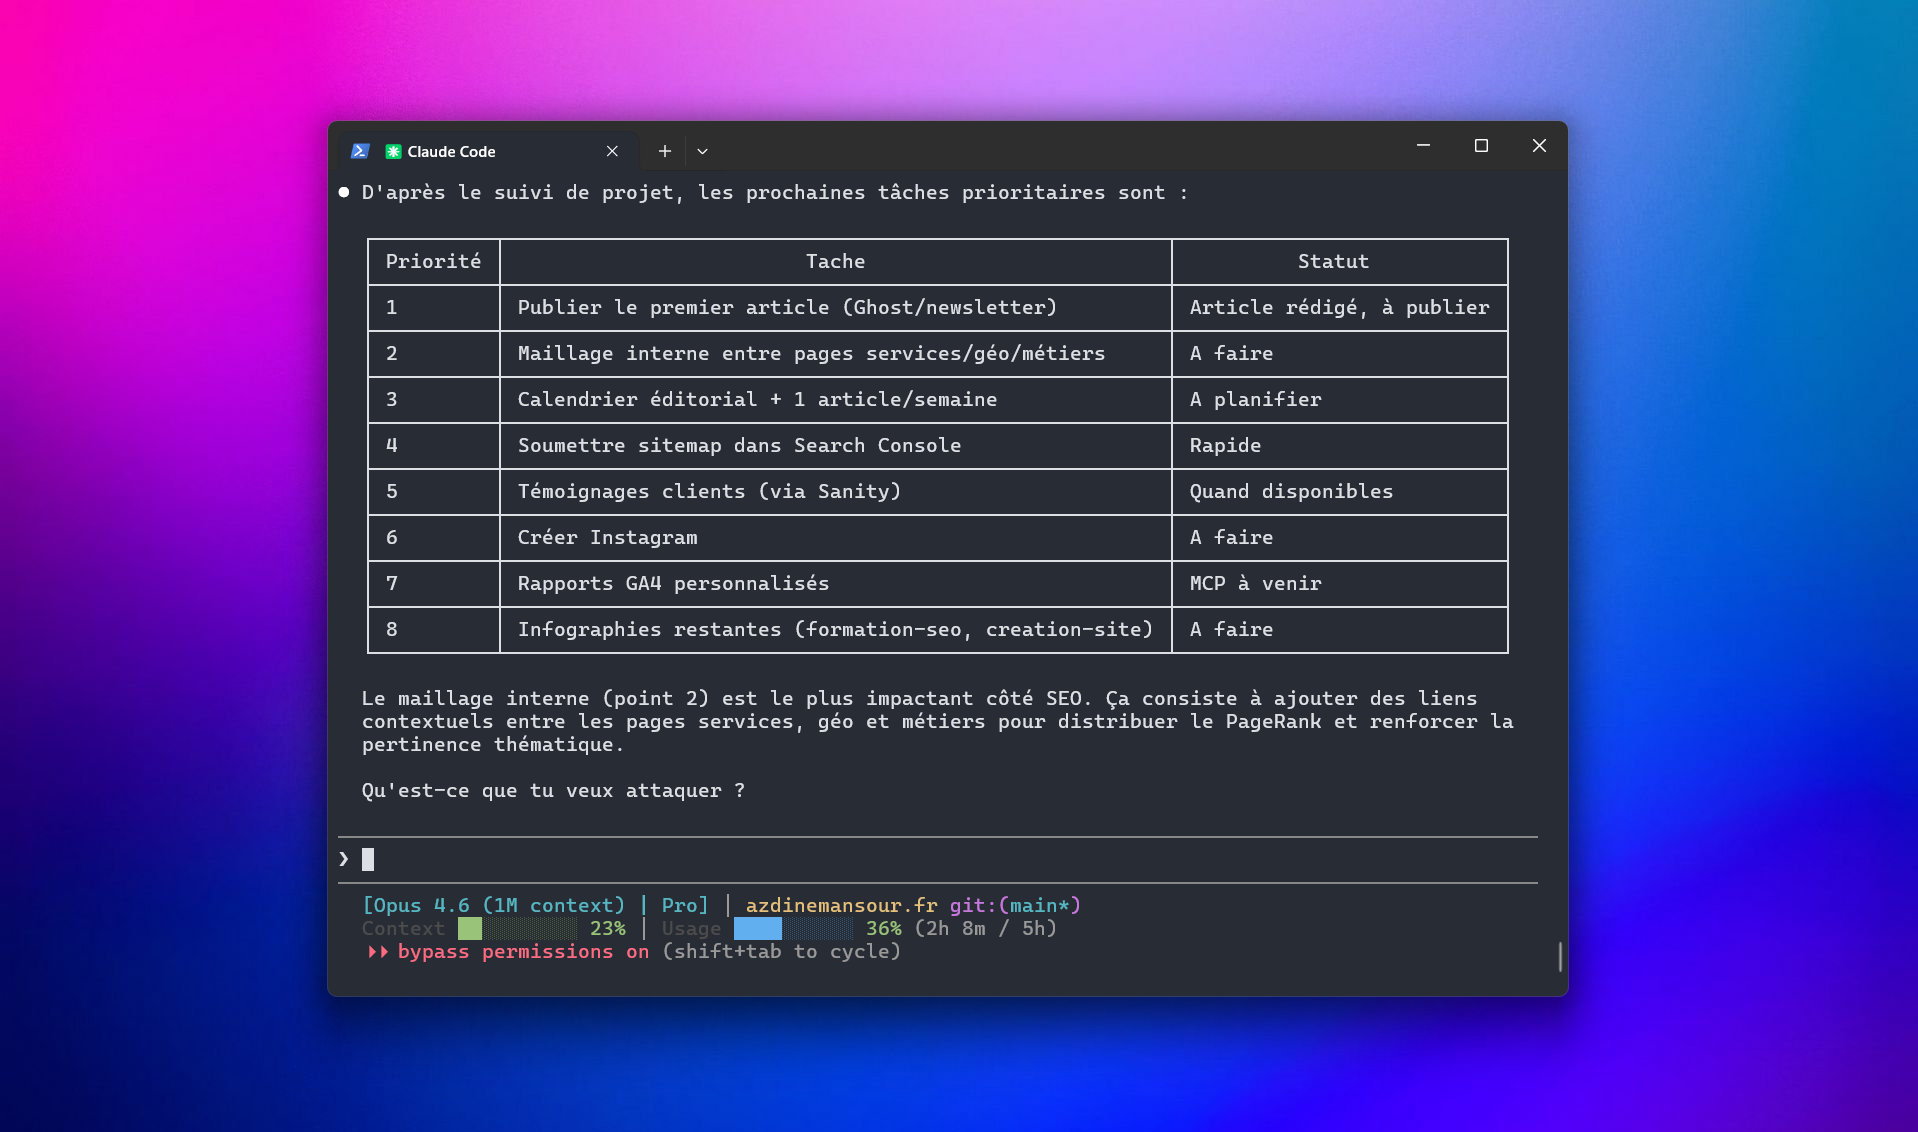
Task: Click the dim 'Context' label
Action: point(403,928)
